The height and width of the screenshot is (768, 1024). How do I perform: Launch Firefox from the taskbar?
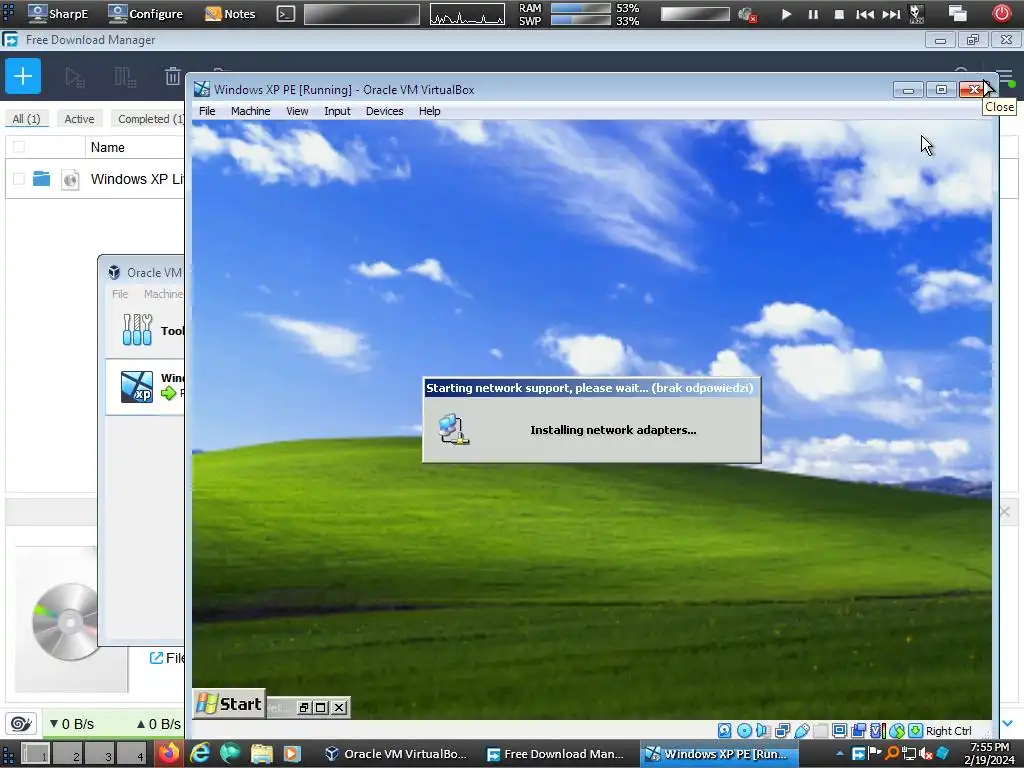click(x=168, y=753)
